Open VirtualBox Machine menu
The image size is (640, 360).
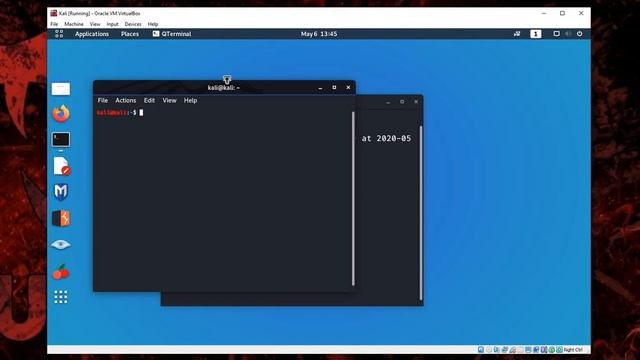(74, 24)
